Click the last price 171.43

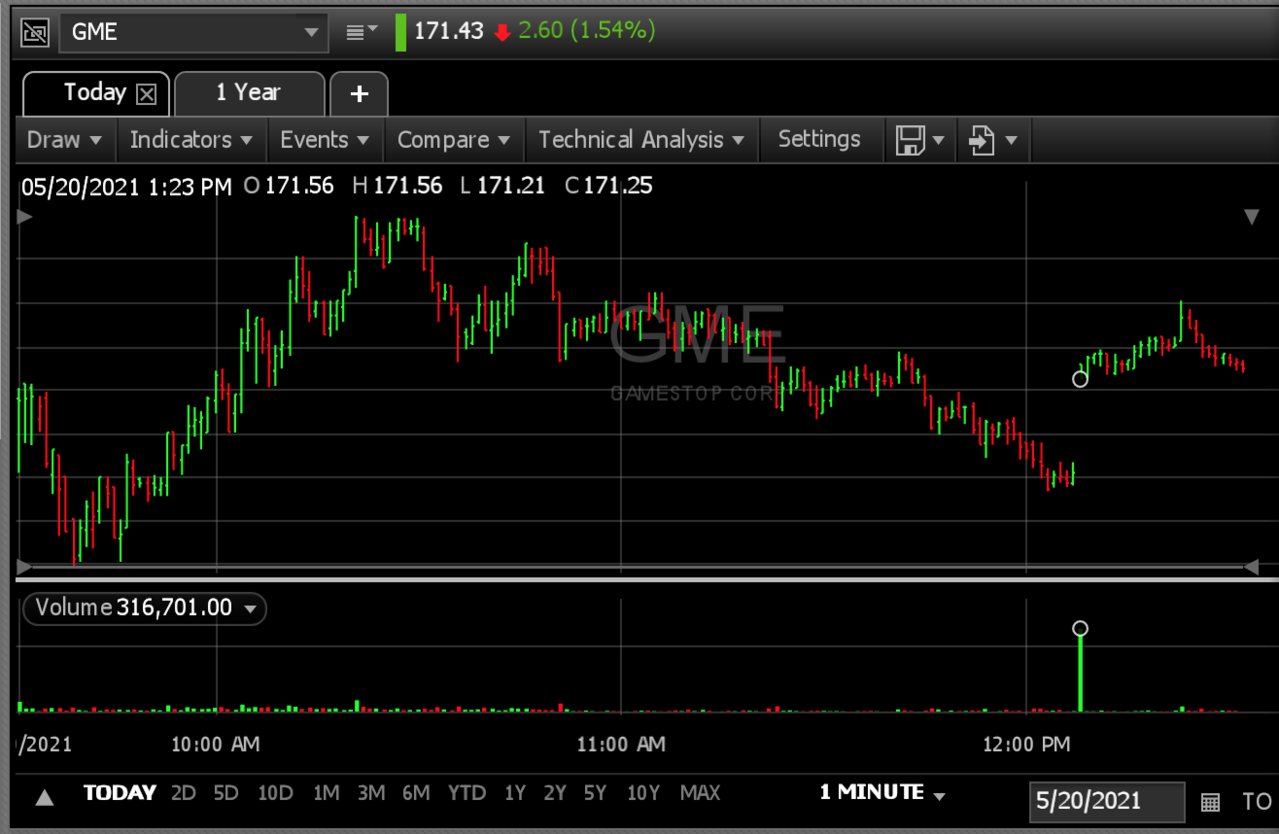coord(449,31)
